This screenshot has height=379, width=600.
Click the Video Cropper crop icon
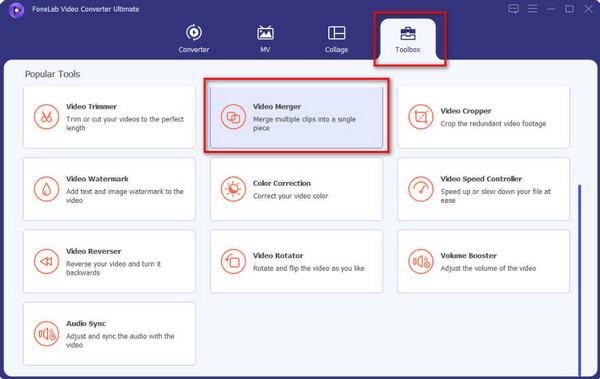point(421,117)
